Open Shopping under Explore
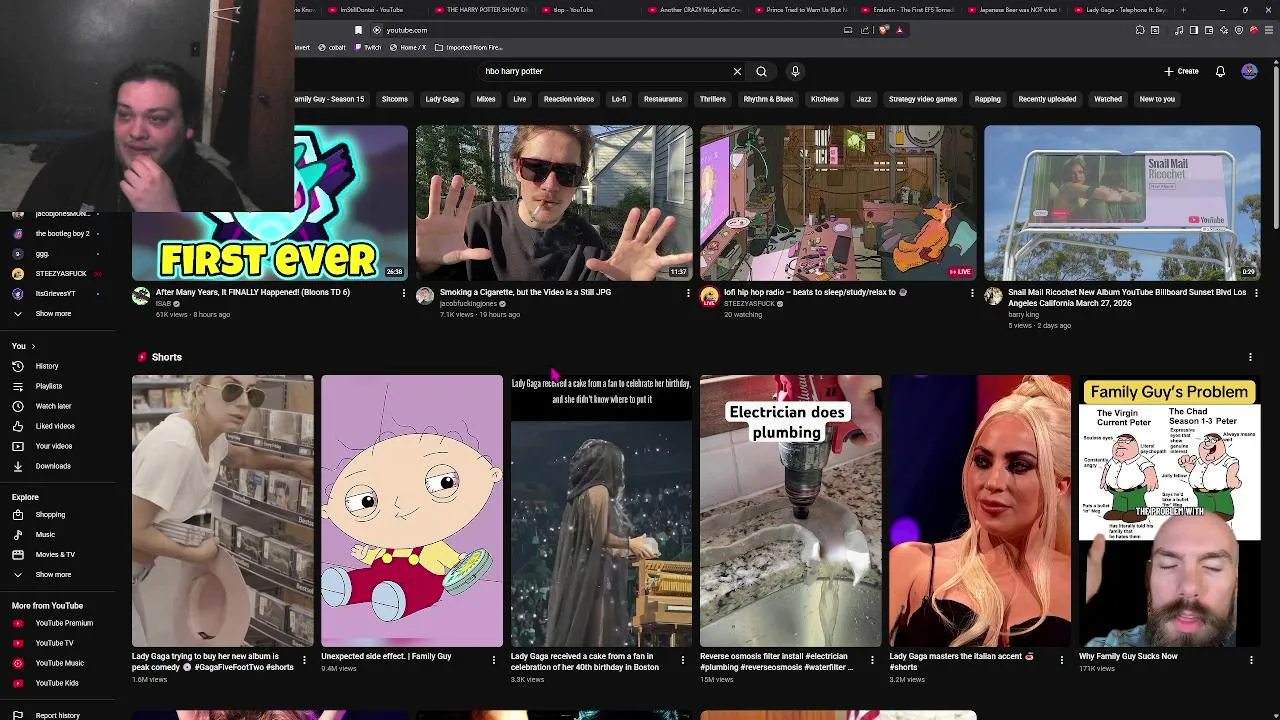The image size is (1280, 720). (50, 515)
